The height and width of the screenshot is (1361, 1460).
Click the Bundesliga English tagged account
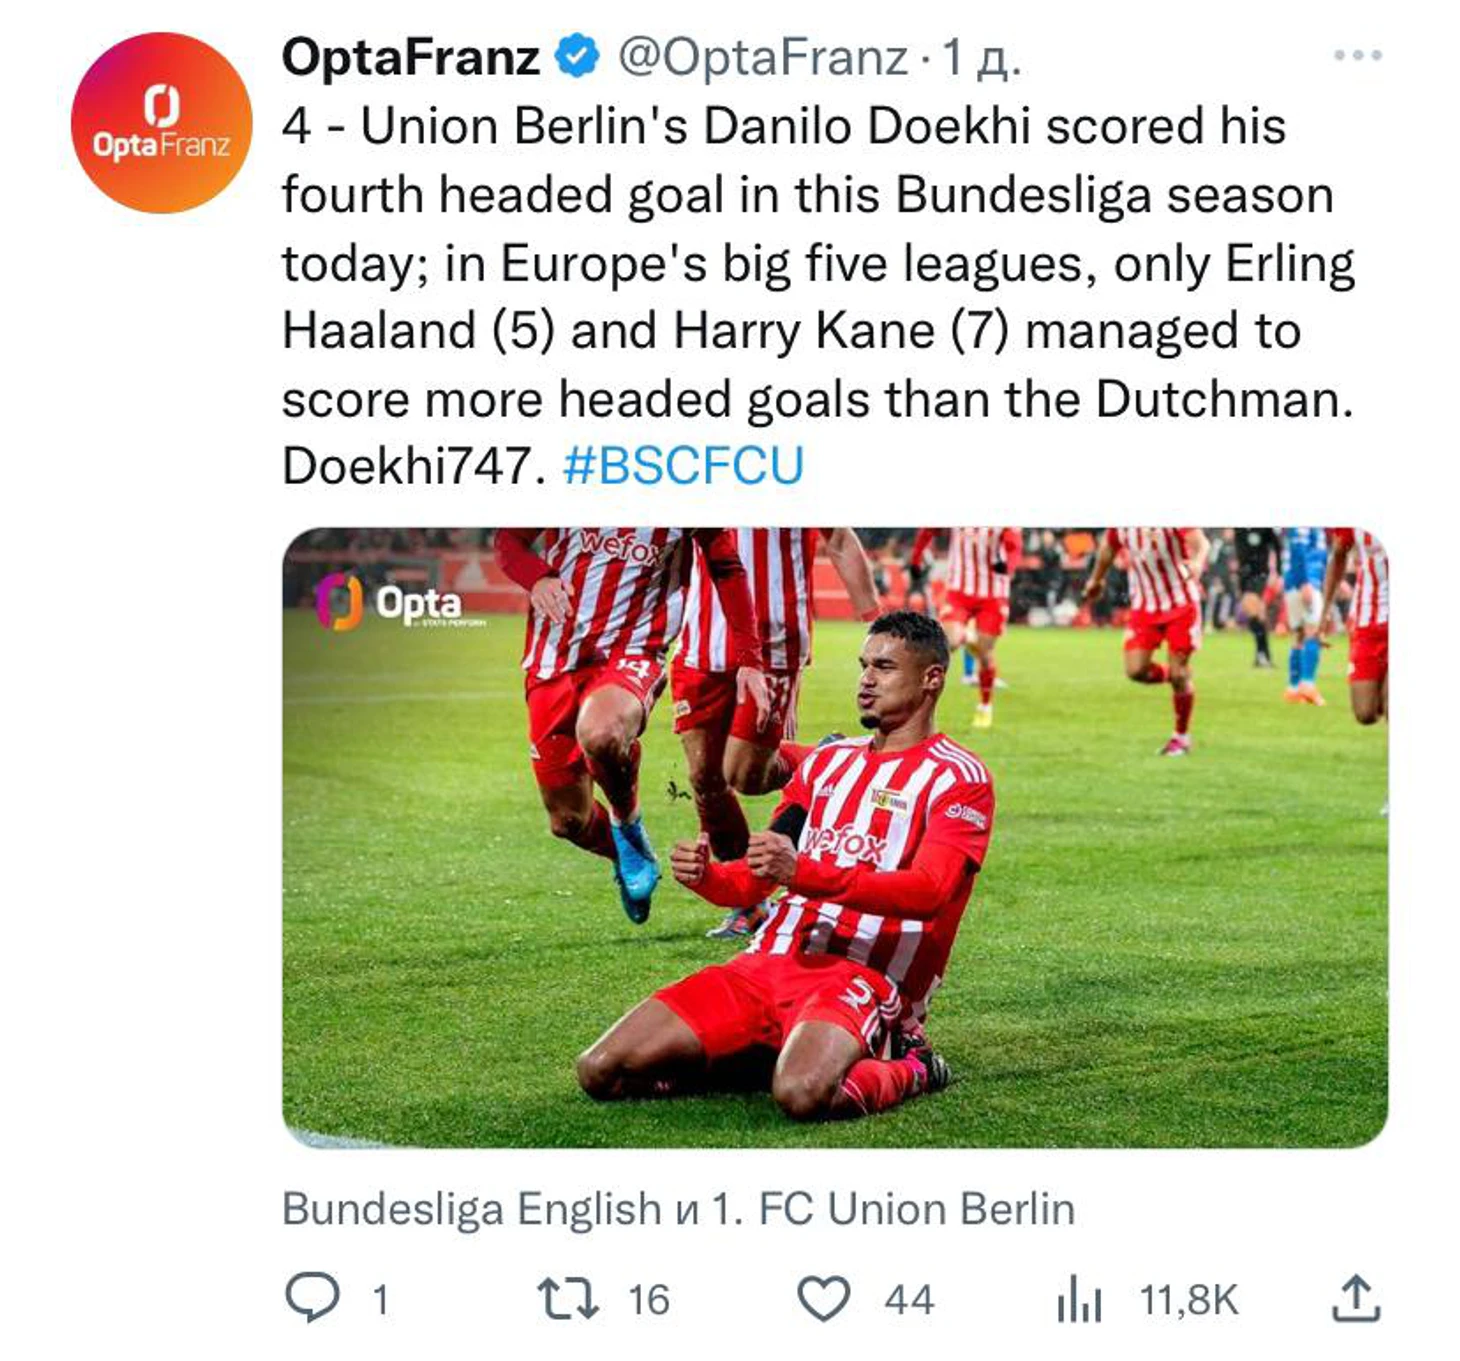tap(471, 1209)
